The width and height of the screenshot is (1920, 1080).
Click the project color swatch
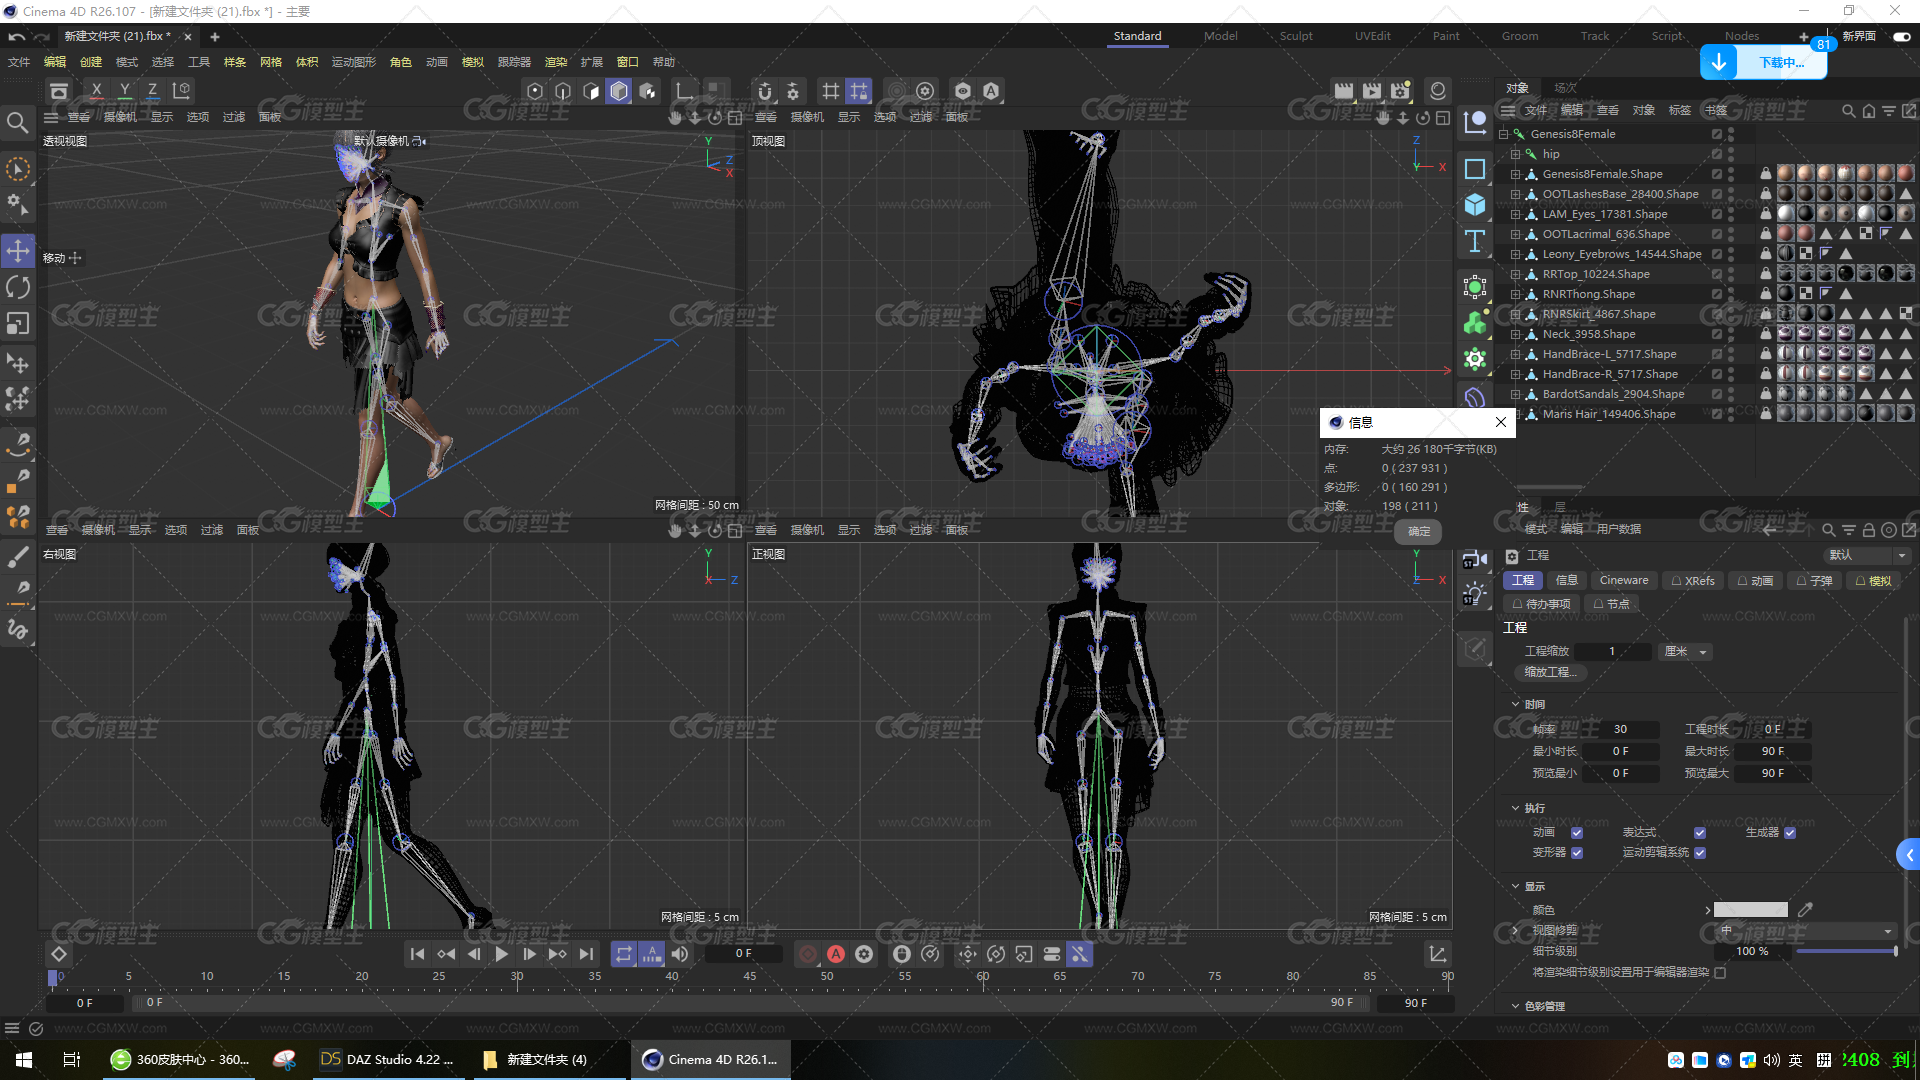[x=1750, y=909]
